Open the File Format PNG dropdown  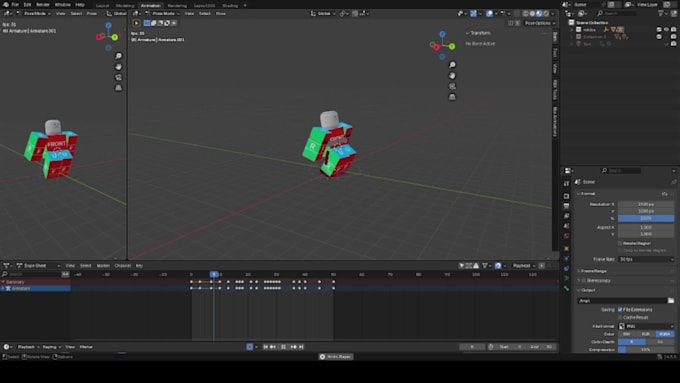[646, 326]
